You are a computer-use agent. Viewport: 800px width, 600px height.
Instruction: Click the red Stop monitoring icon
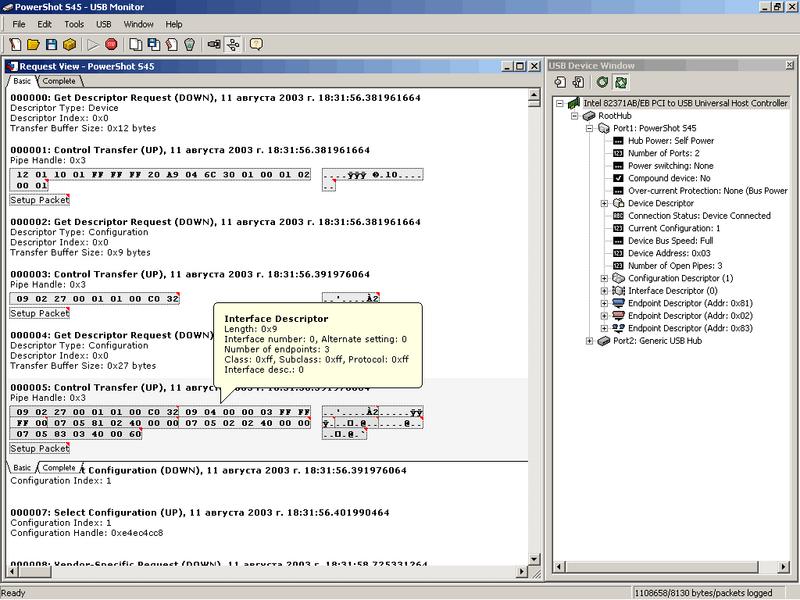[x=111, y=44]
